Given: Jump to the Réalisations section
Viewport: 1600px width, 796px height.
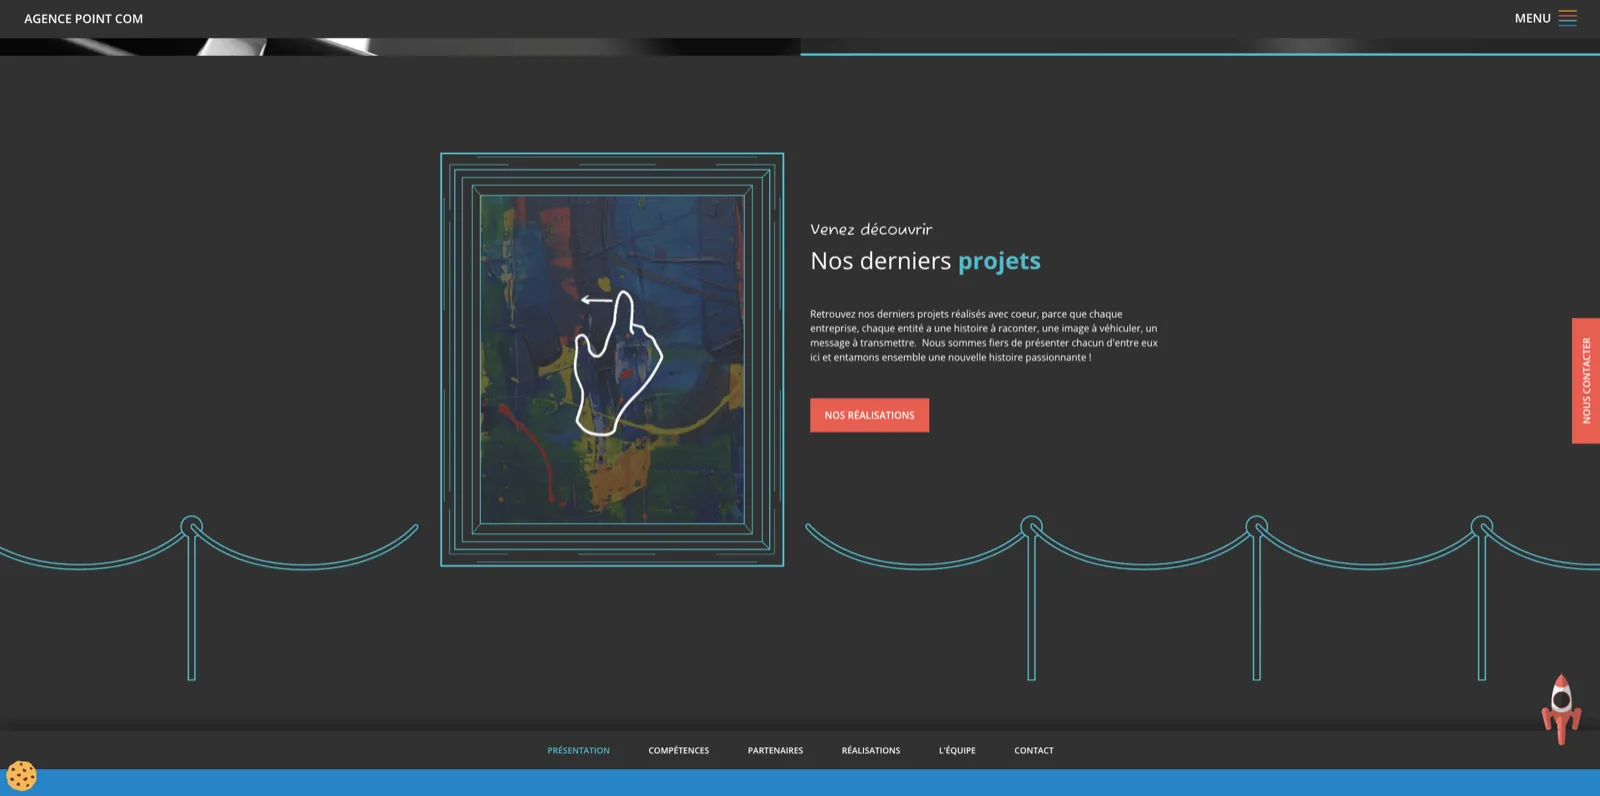Looking at the screenshot, I should pyautogui.click(x=871, y=750).
